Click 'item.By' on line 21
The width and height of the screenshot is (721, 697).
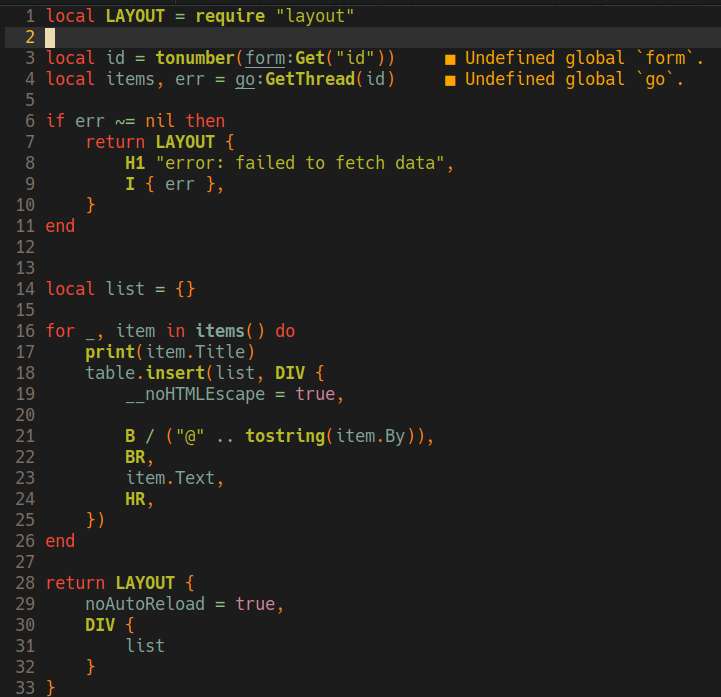point(370,436)
